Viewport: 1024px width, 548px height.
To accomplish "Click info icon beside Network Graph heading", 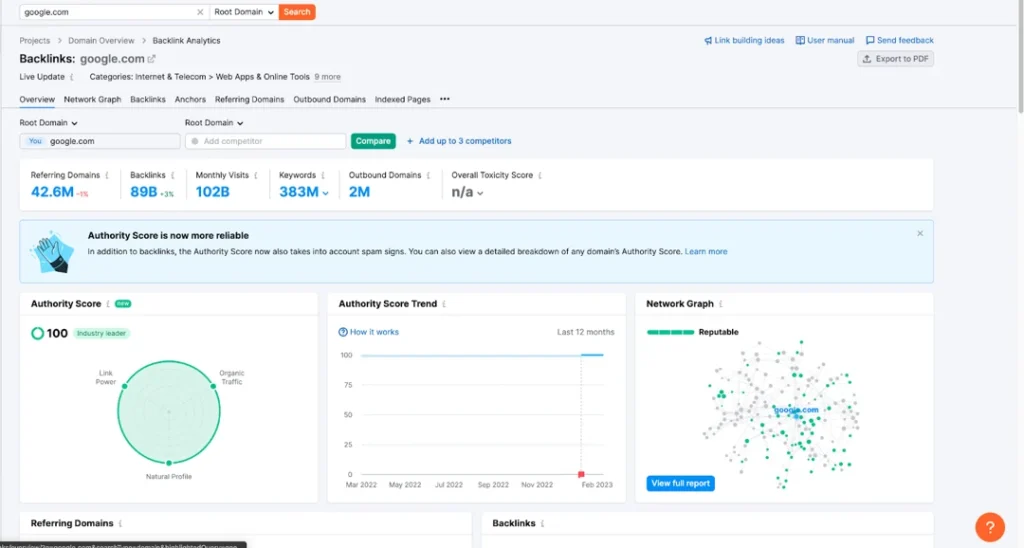I will point(721,304).
